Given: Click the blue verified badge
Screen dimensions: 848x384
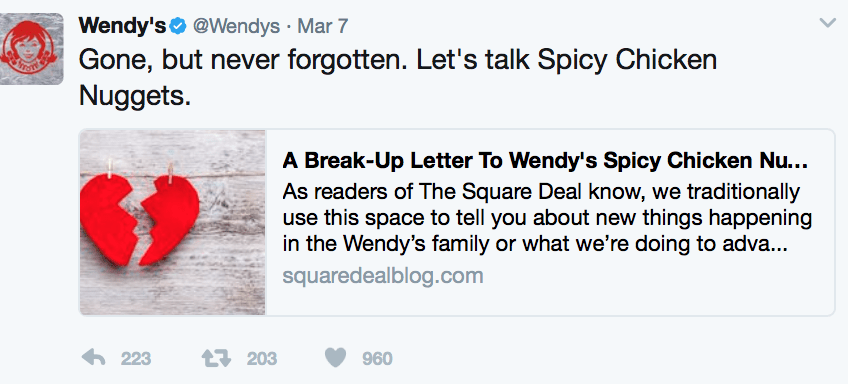Looking at the screenshot, I should (x=177, y=25).
